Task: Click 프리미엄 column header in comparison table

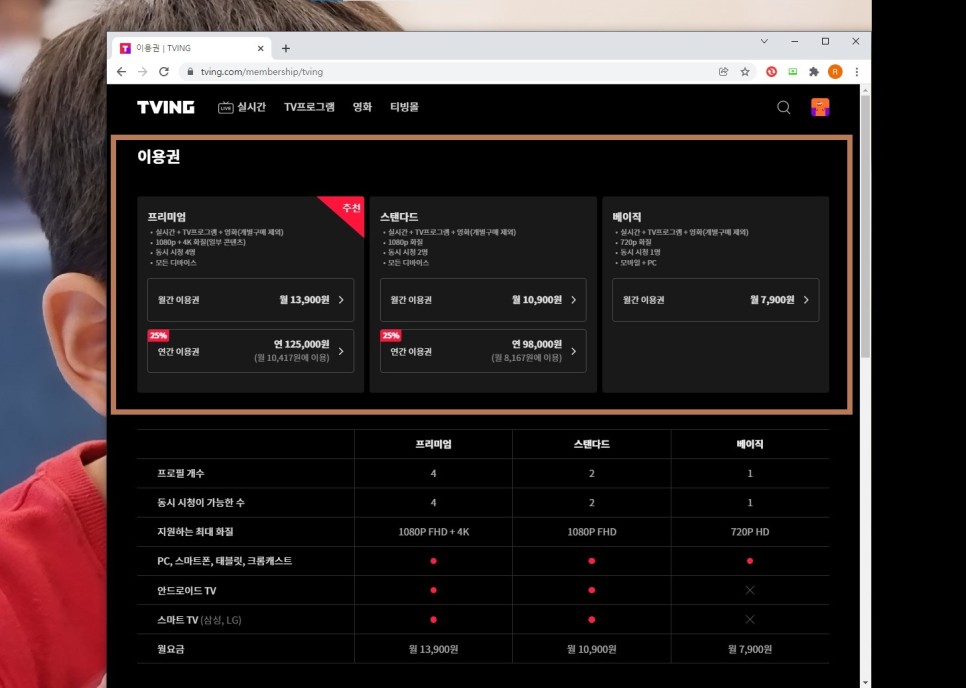Action: tap(434, 444)
